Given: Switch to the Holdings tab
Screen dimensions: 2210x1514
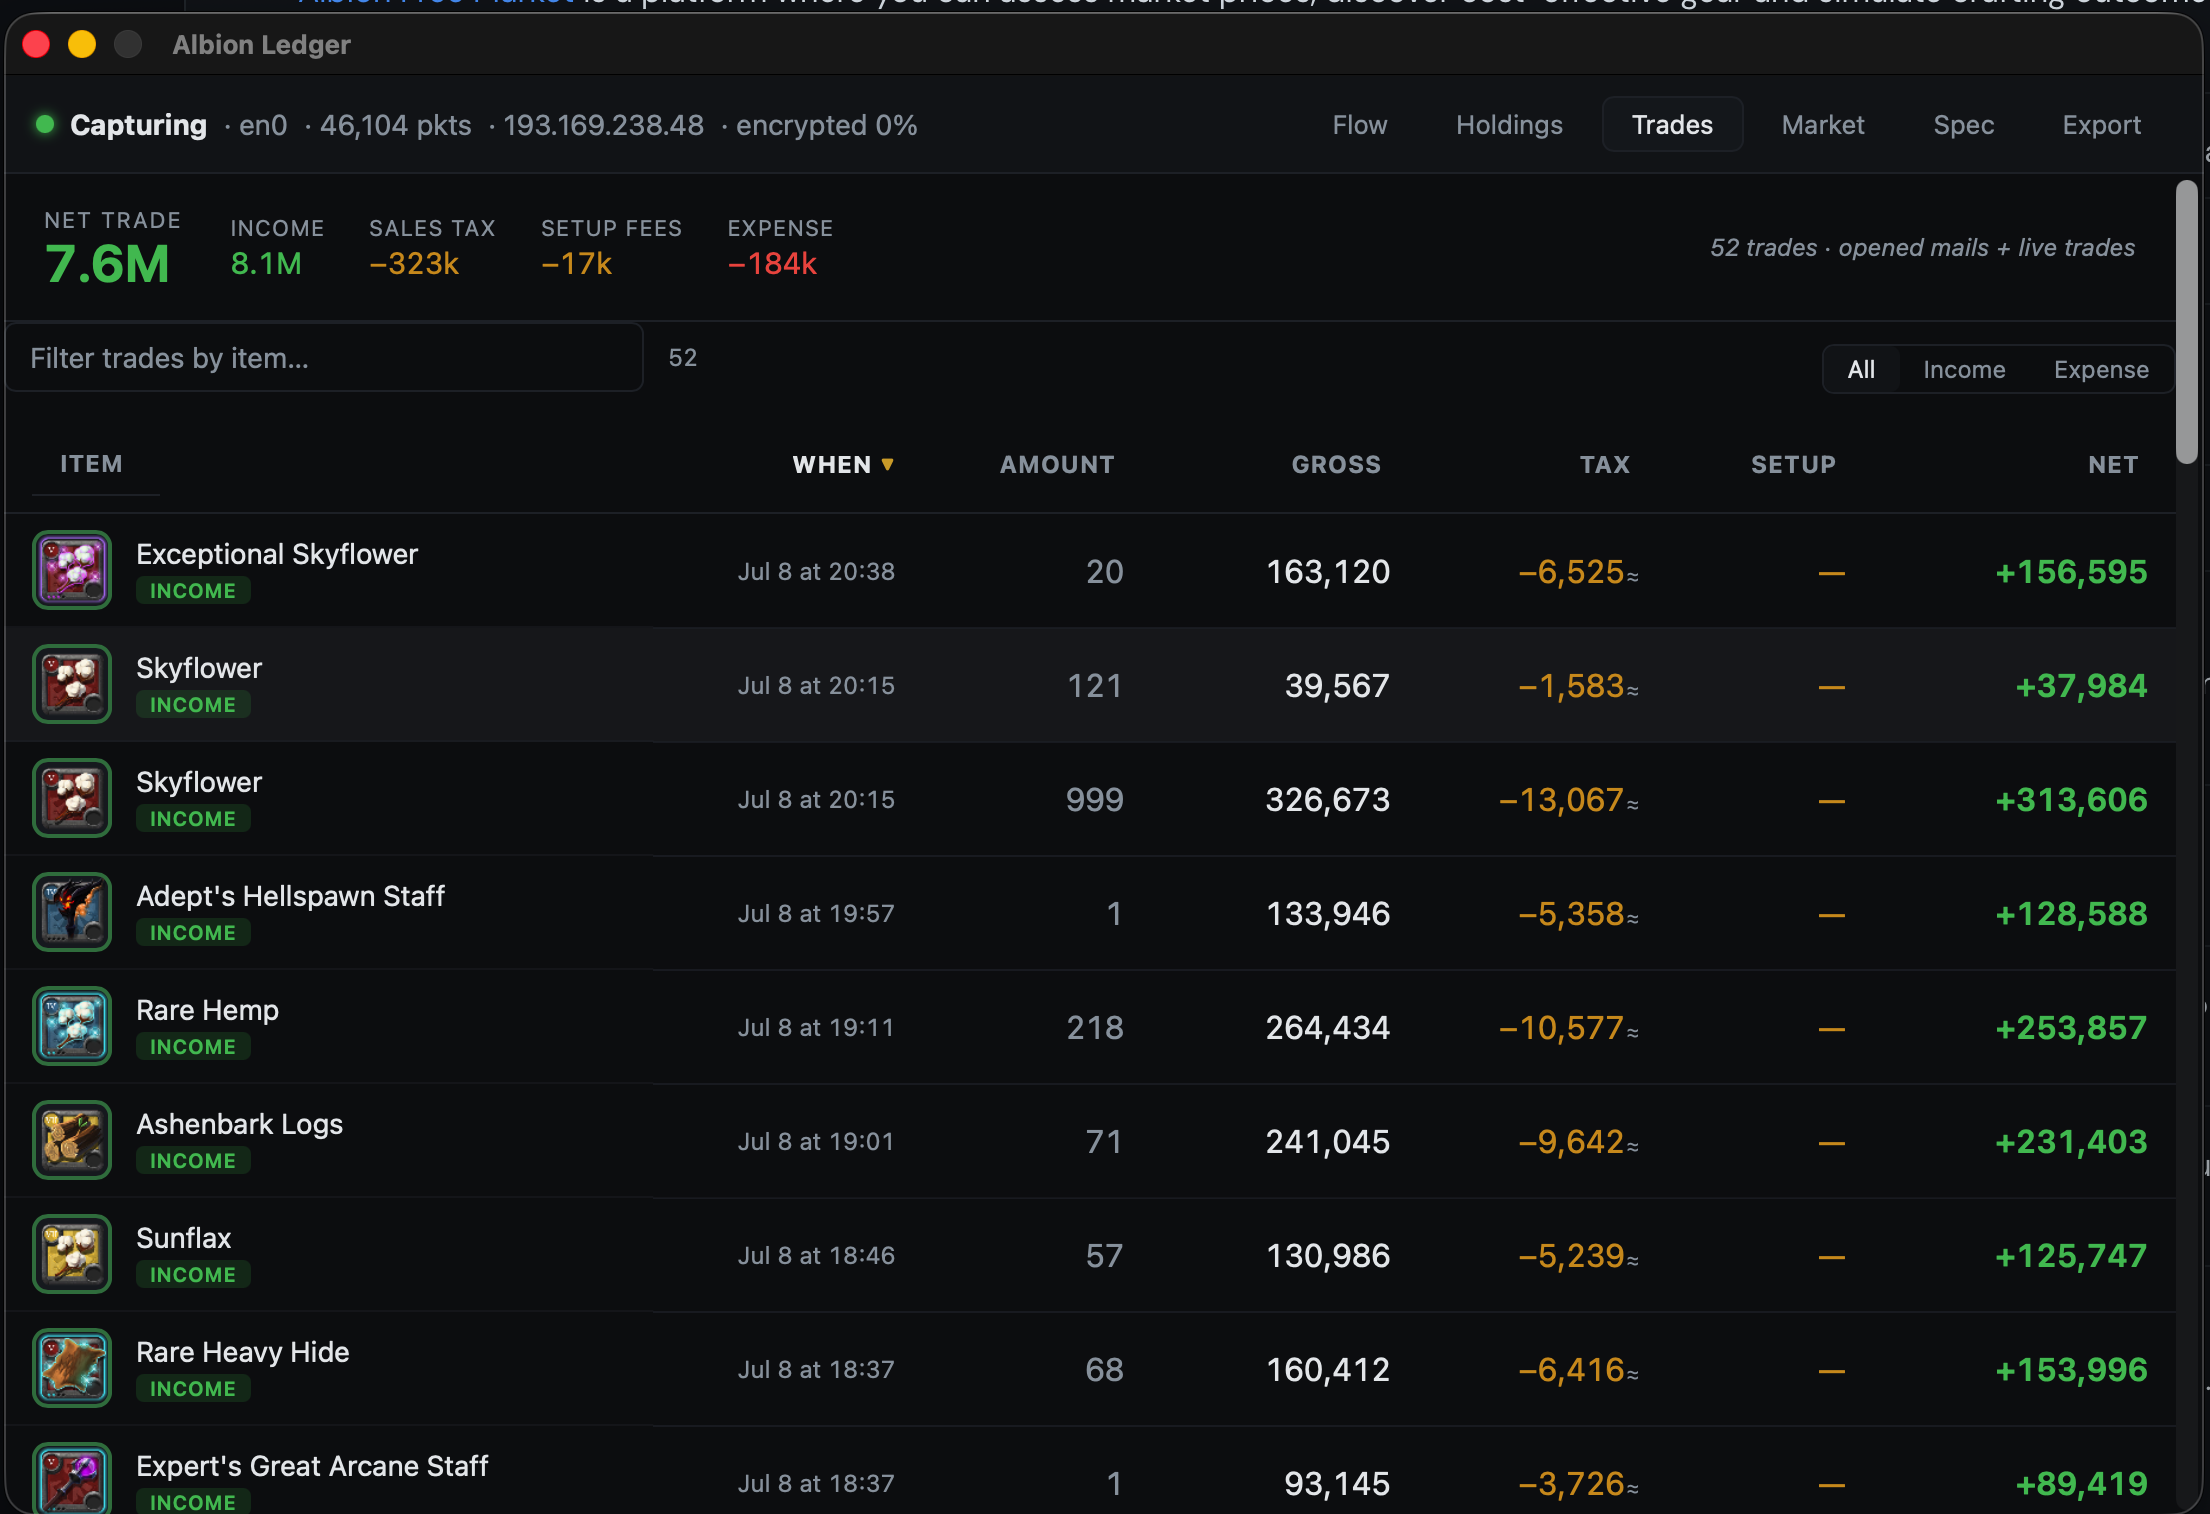Looking at the screenshot, I should click(x=1509, y=125).
